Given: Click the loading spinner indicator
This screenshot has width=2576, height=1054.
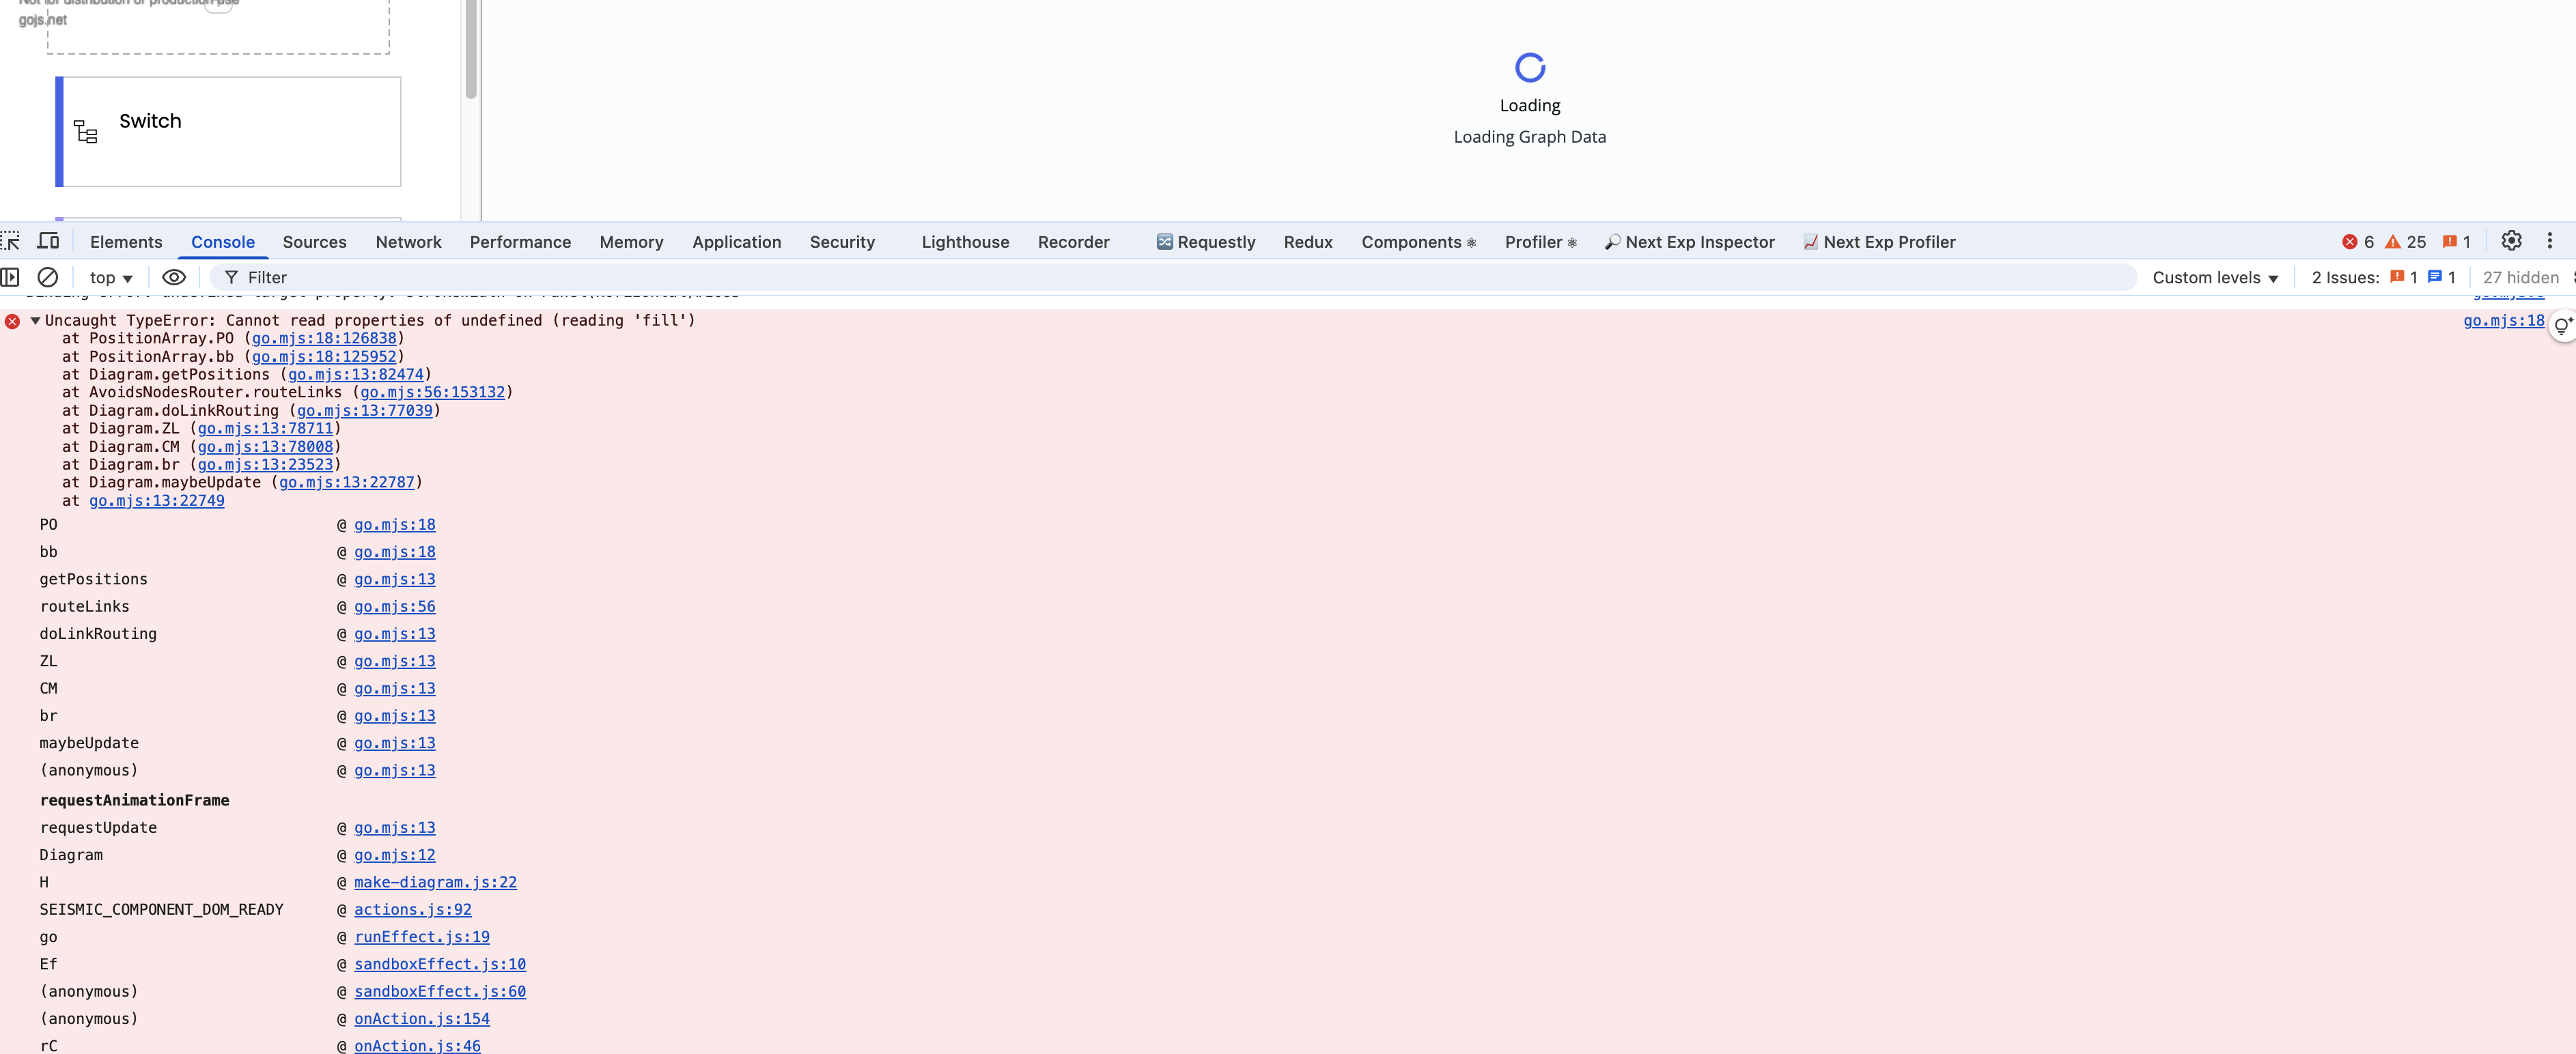Looking at the screenshot, I should [x=1530, y=68].
